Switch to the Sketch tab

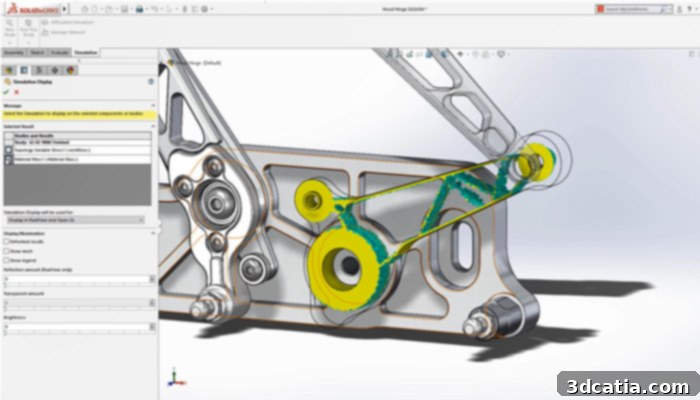click(37, 53)
